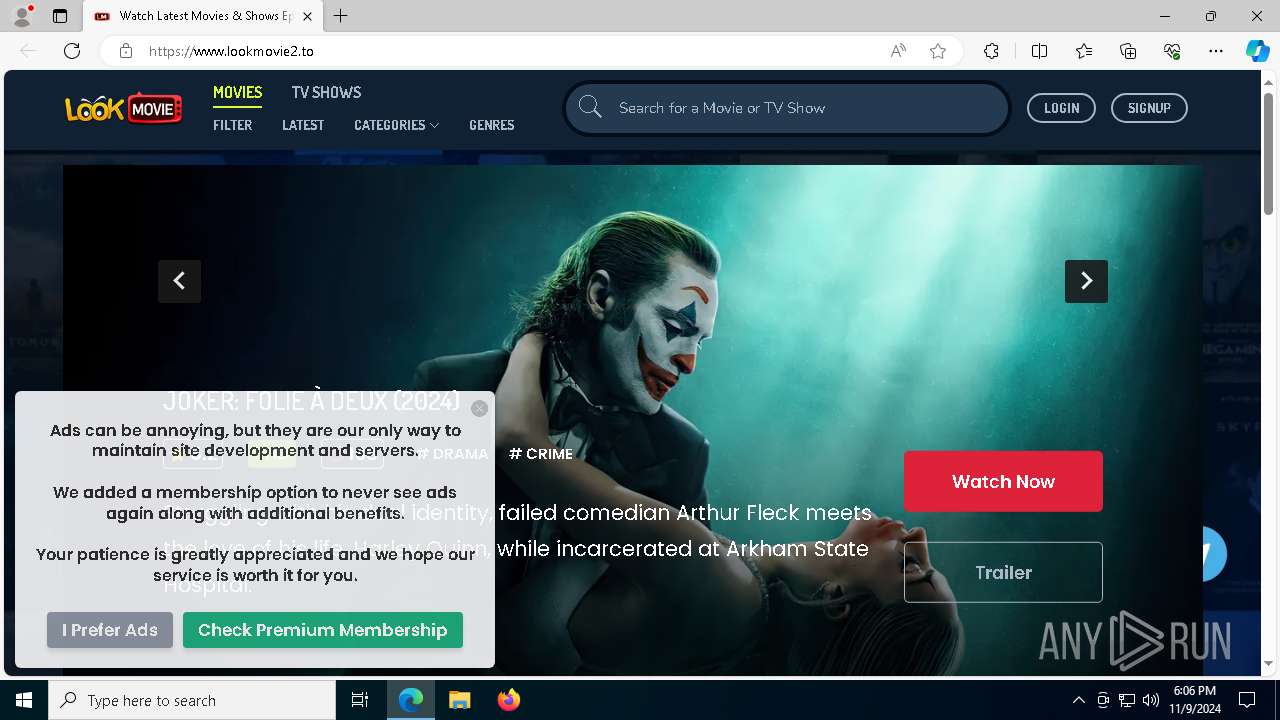This screenshot has width=1280, height=720.
Task: Open the notification center
Action: (1247, 700)
